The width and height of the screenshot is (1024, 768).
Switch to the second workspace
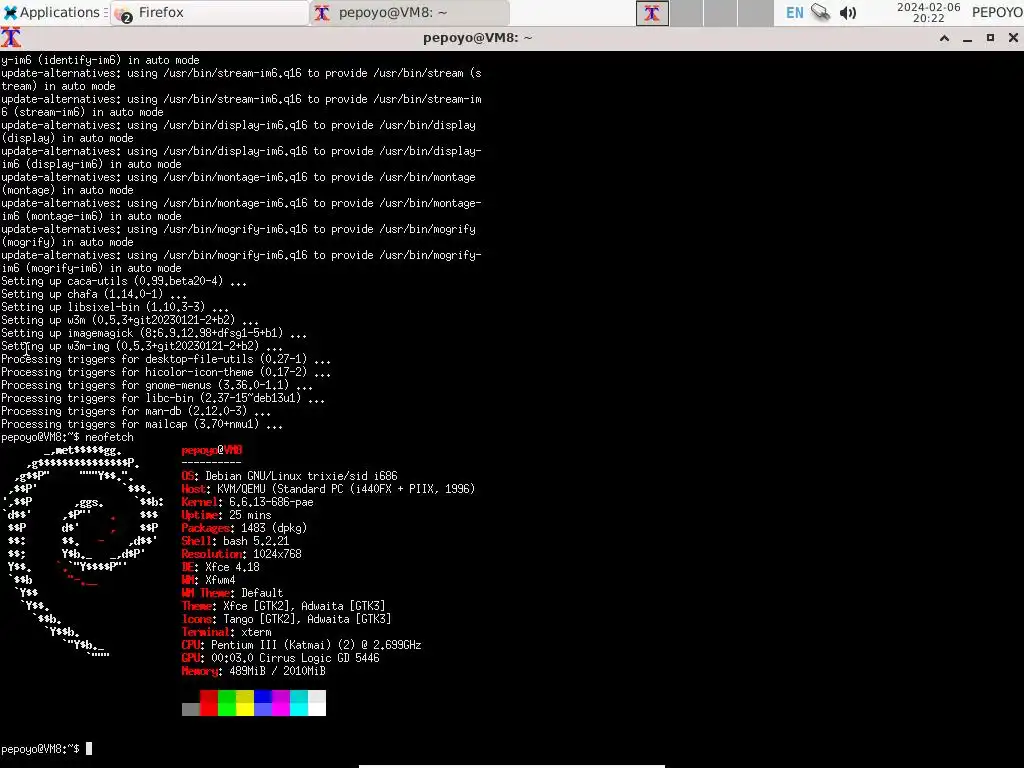point(686,13)
